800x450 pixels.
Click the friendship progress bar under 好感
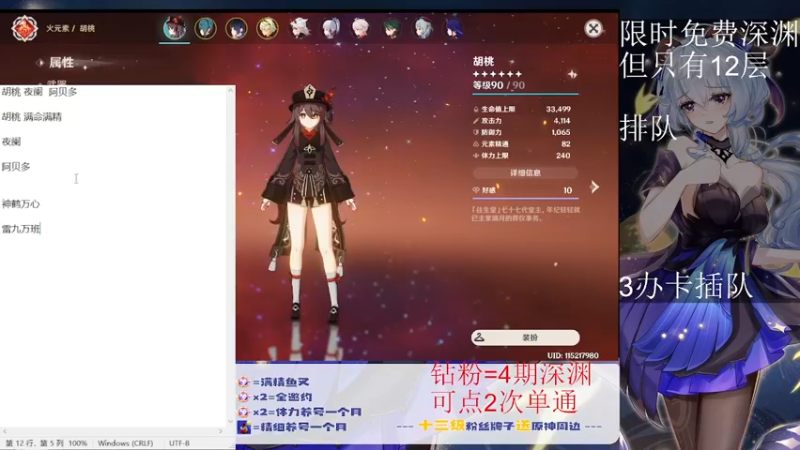[x=525, y=198]
